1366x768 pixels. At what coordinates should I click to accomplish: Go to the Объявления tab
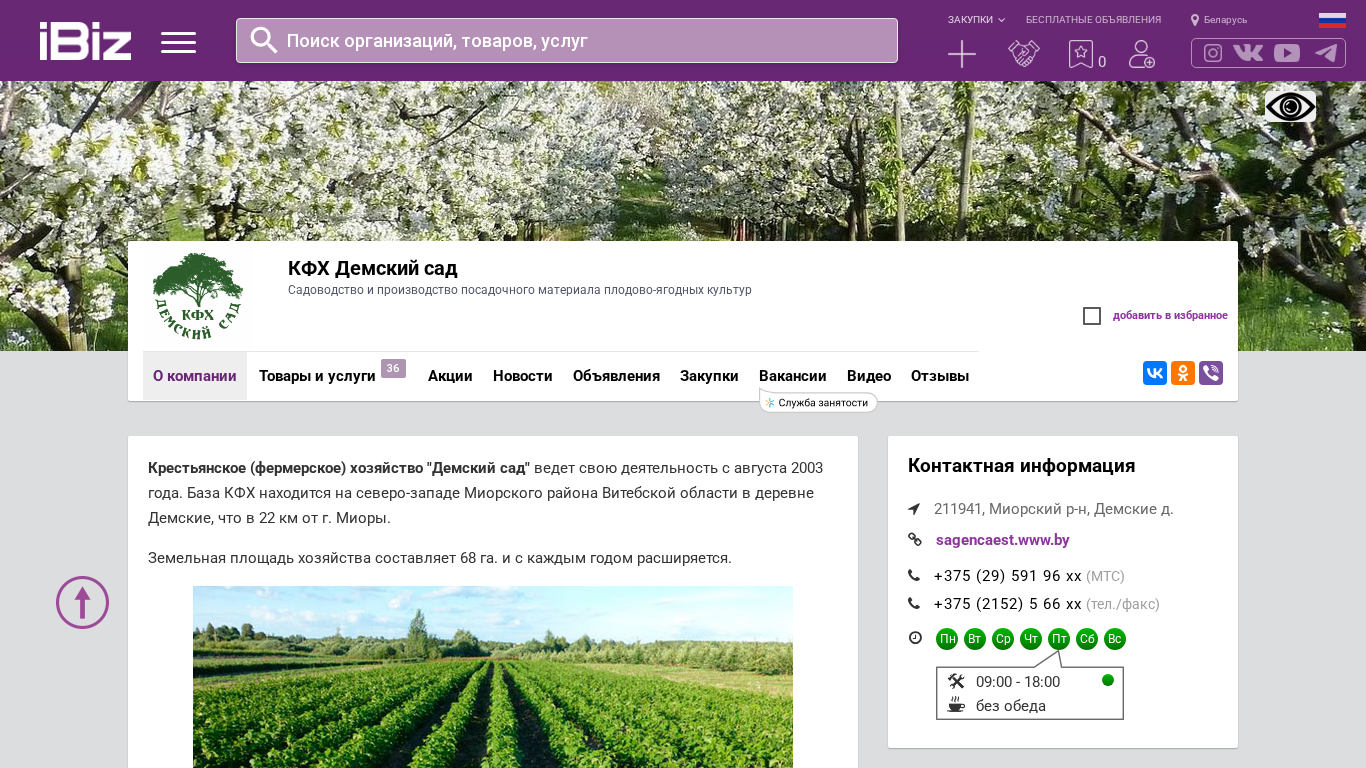pos(616,376)
